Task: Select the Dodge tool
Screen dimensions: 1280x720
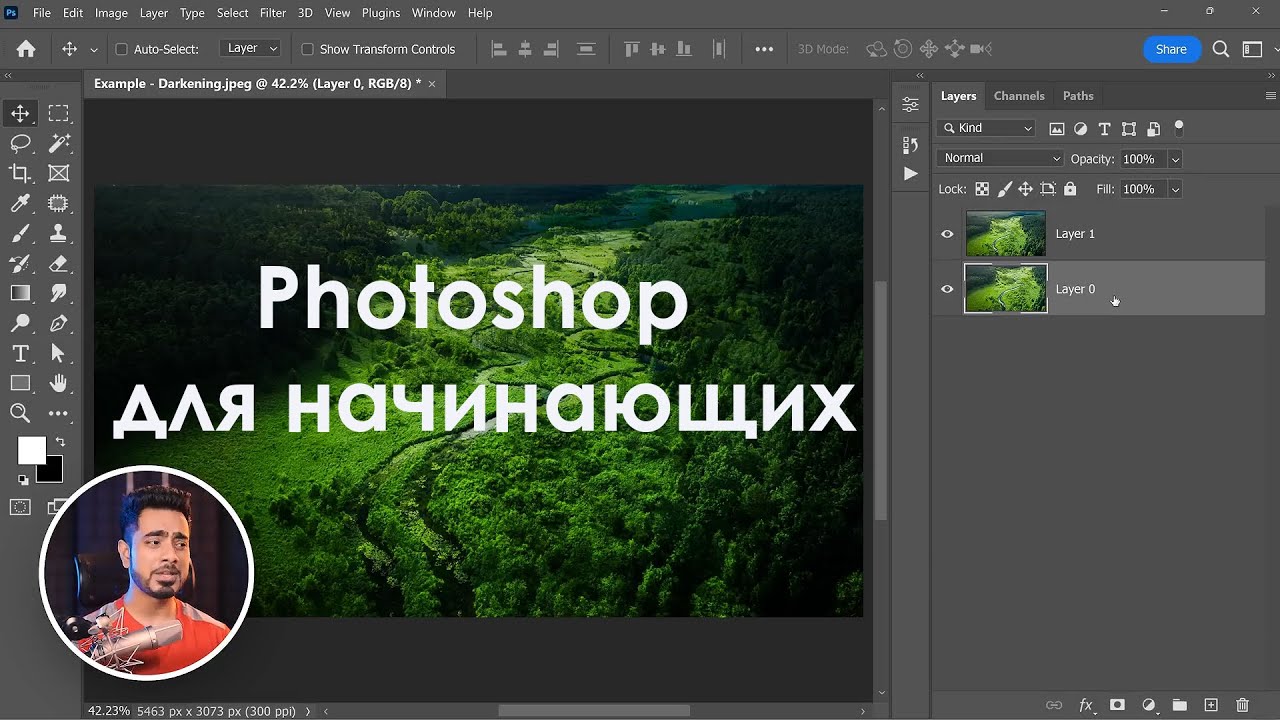Action: [20, 323]
